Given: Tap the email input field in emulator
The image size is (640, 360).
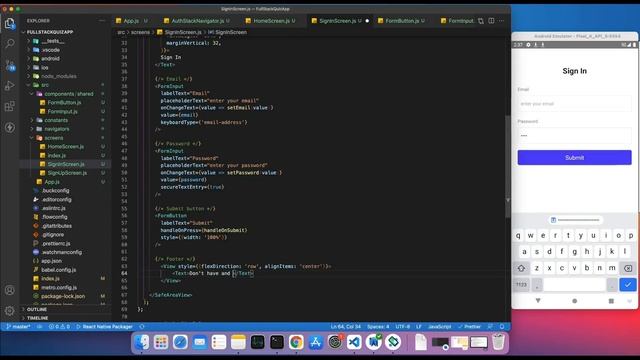Looking at the screenshot, I should tap(574, 104).
